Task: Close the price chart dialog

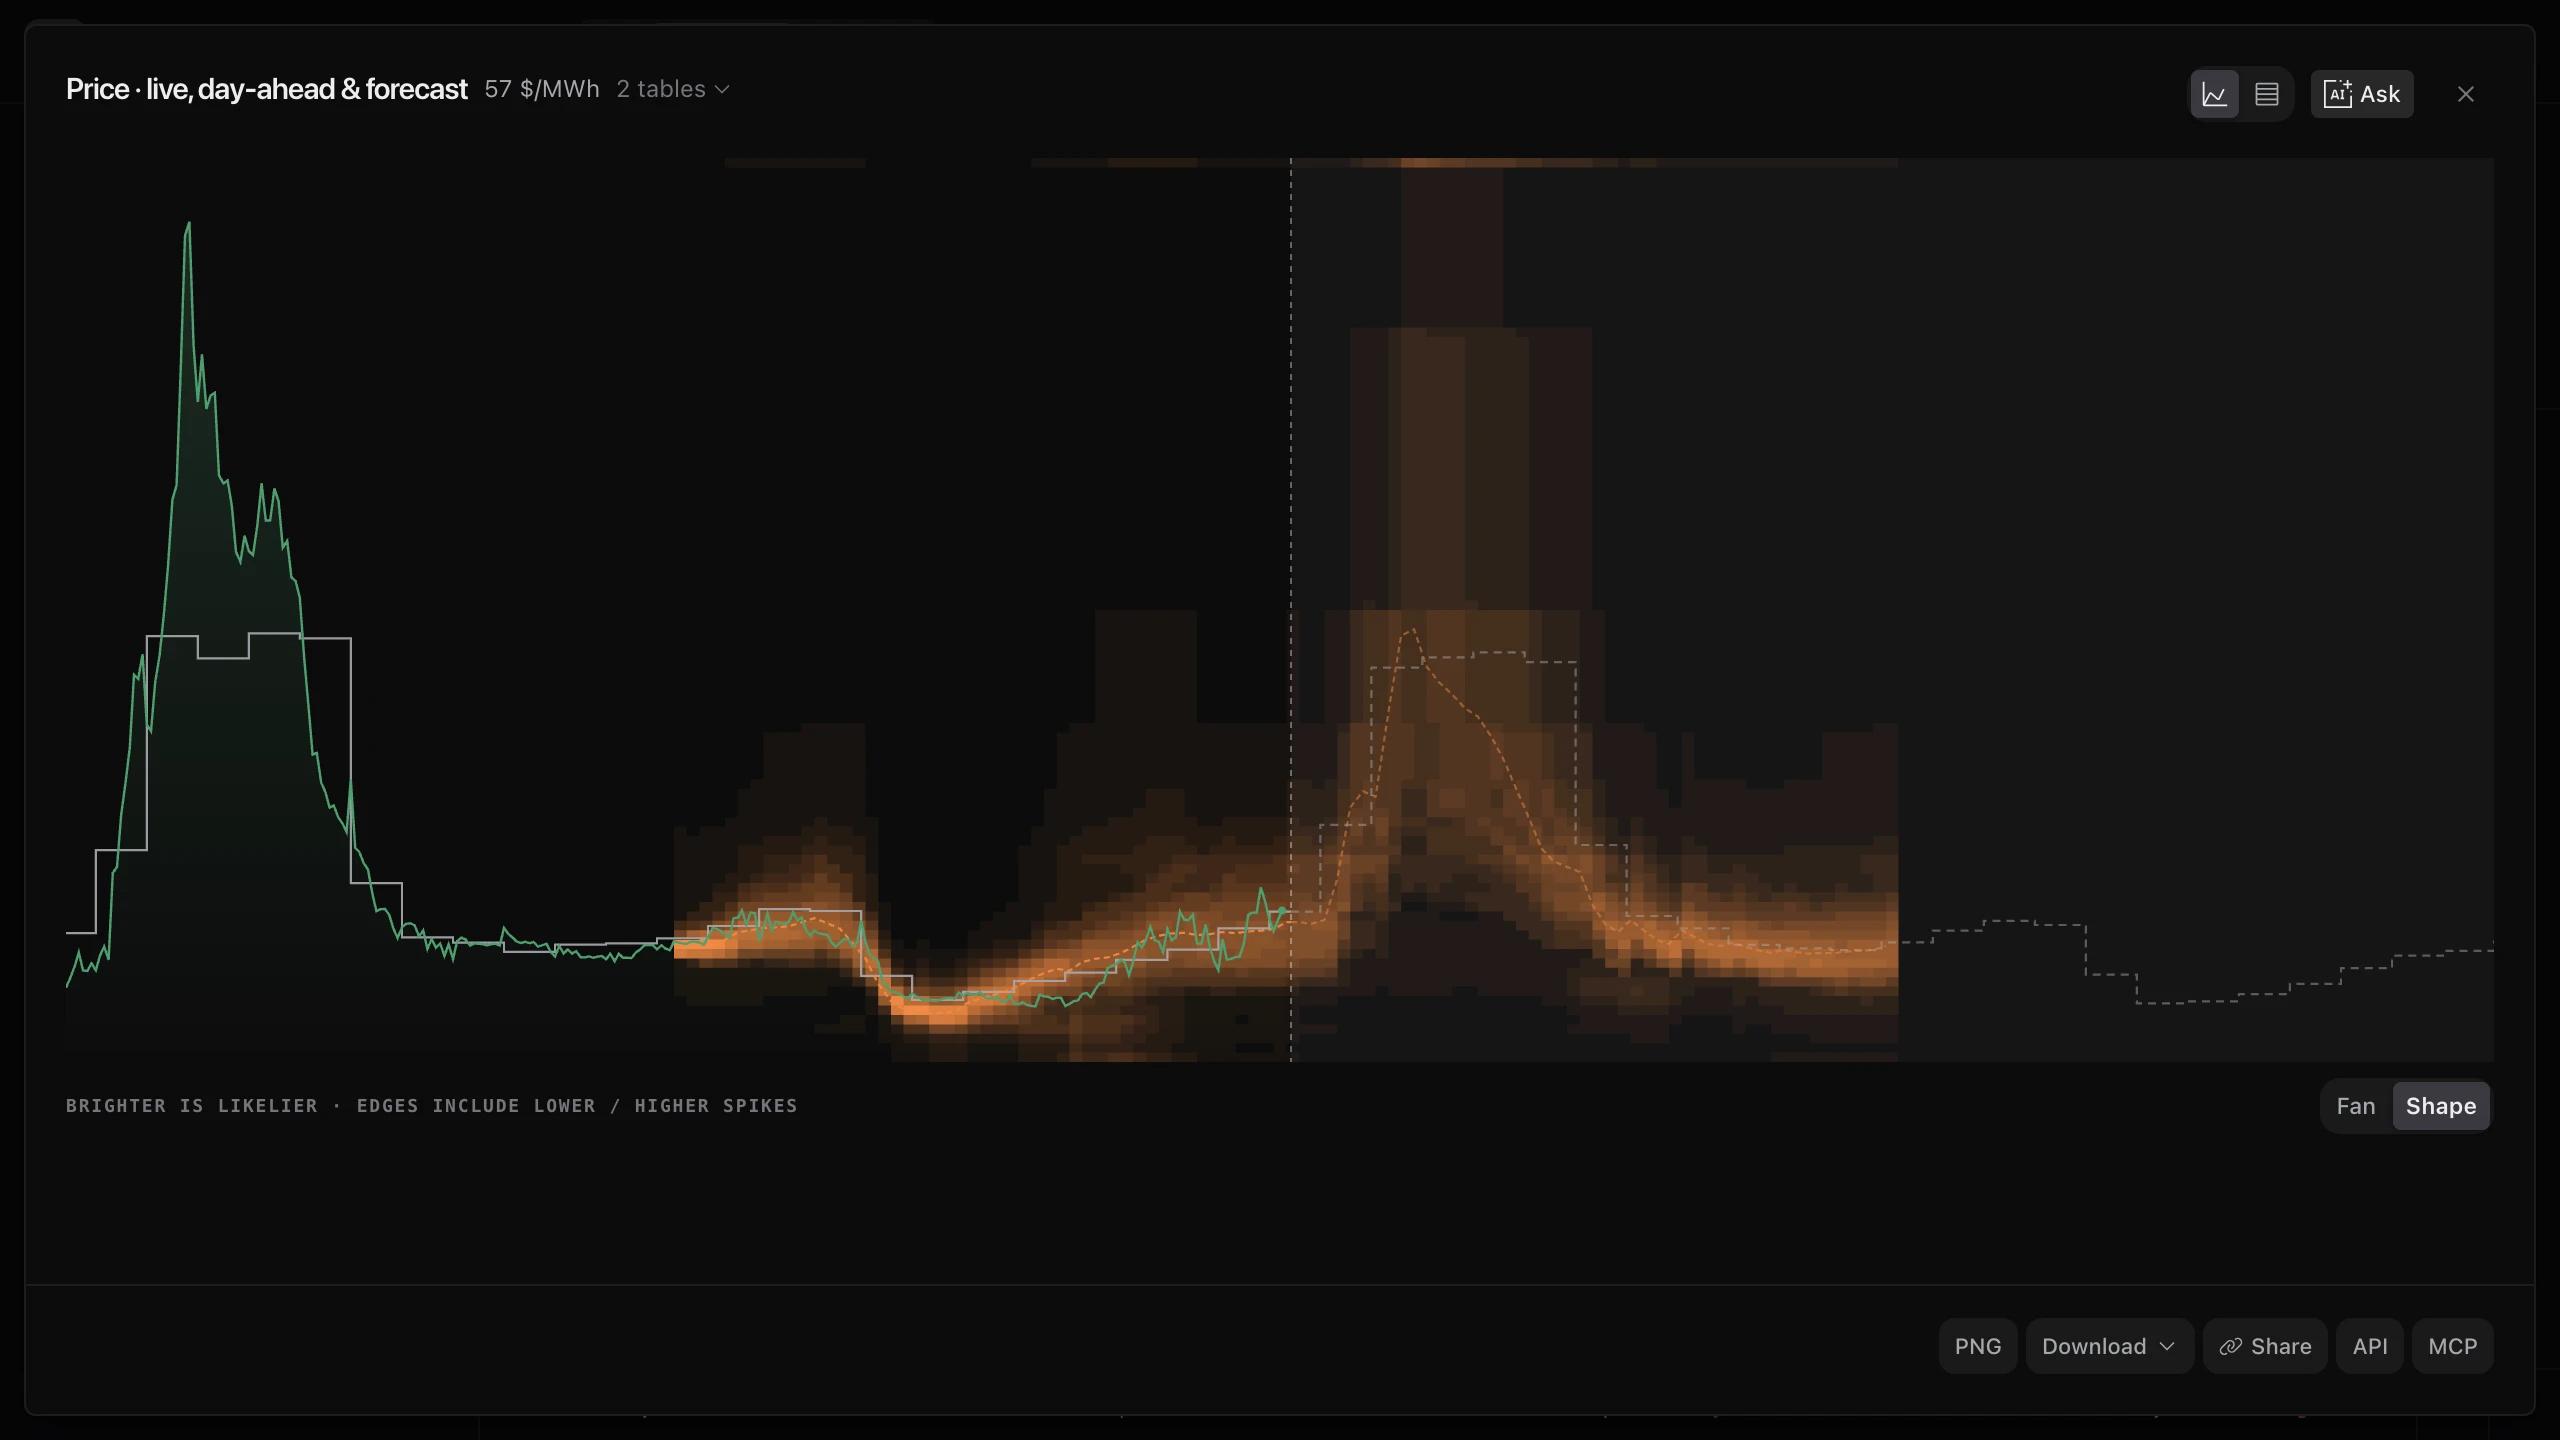Action: click(x=2465, y=94)
